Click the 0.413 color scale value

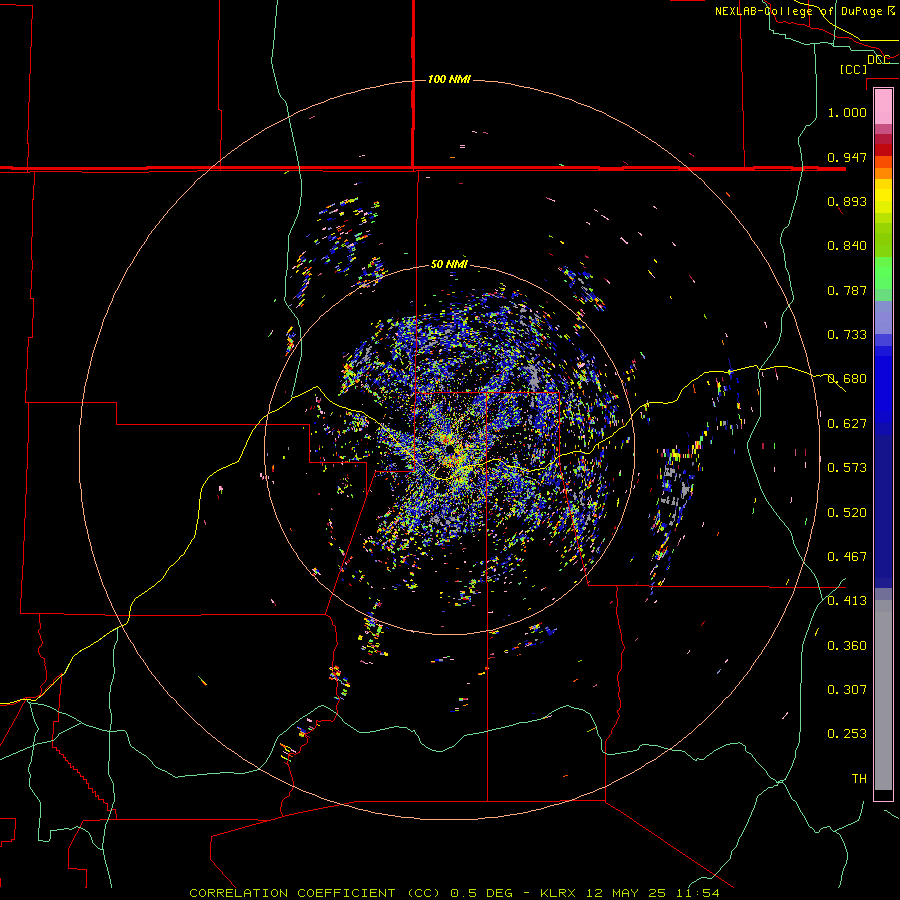(847, 601)
